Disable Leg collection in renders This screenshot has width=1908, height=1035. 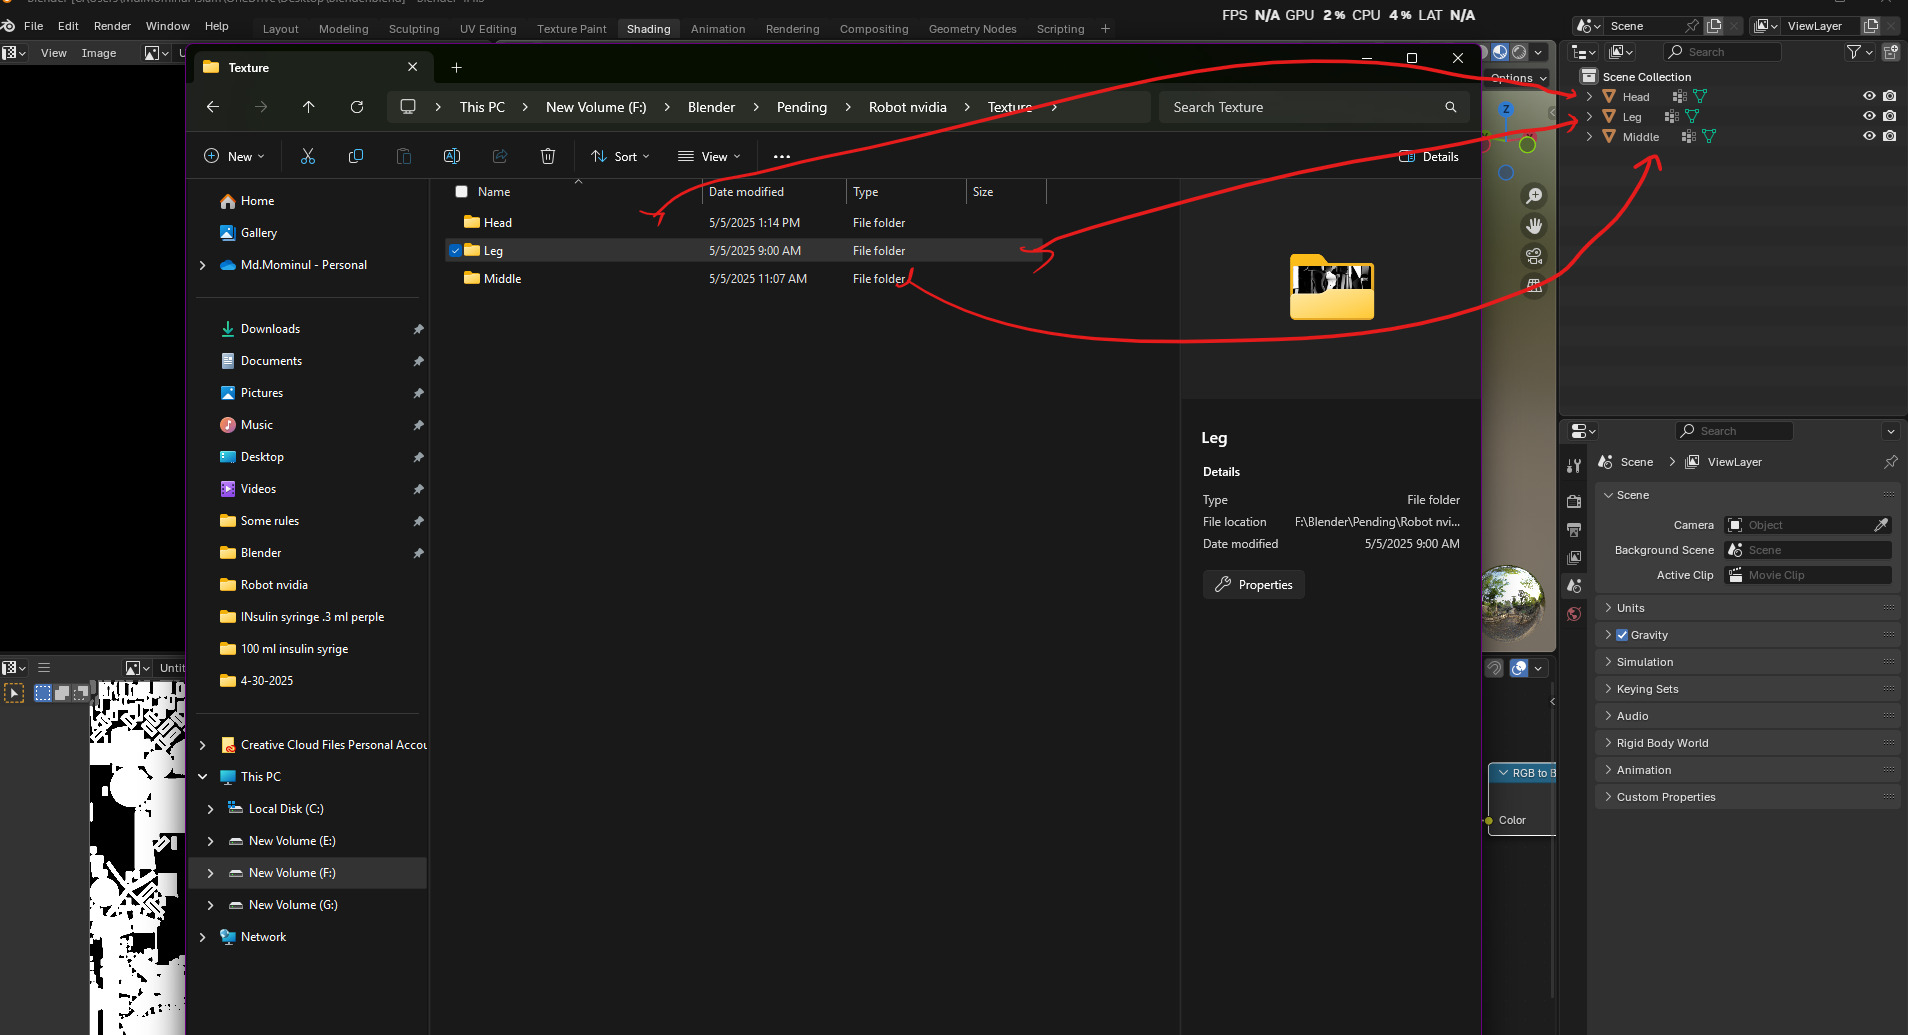[1889, 116]
